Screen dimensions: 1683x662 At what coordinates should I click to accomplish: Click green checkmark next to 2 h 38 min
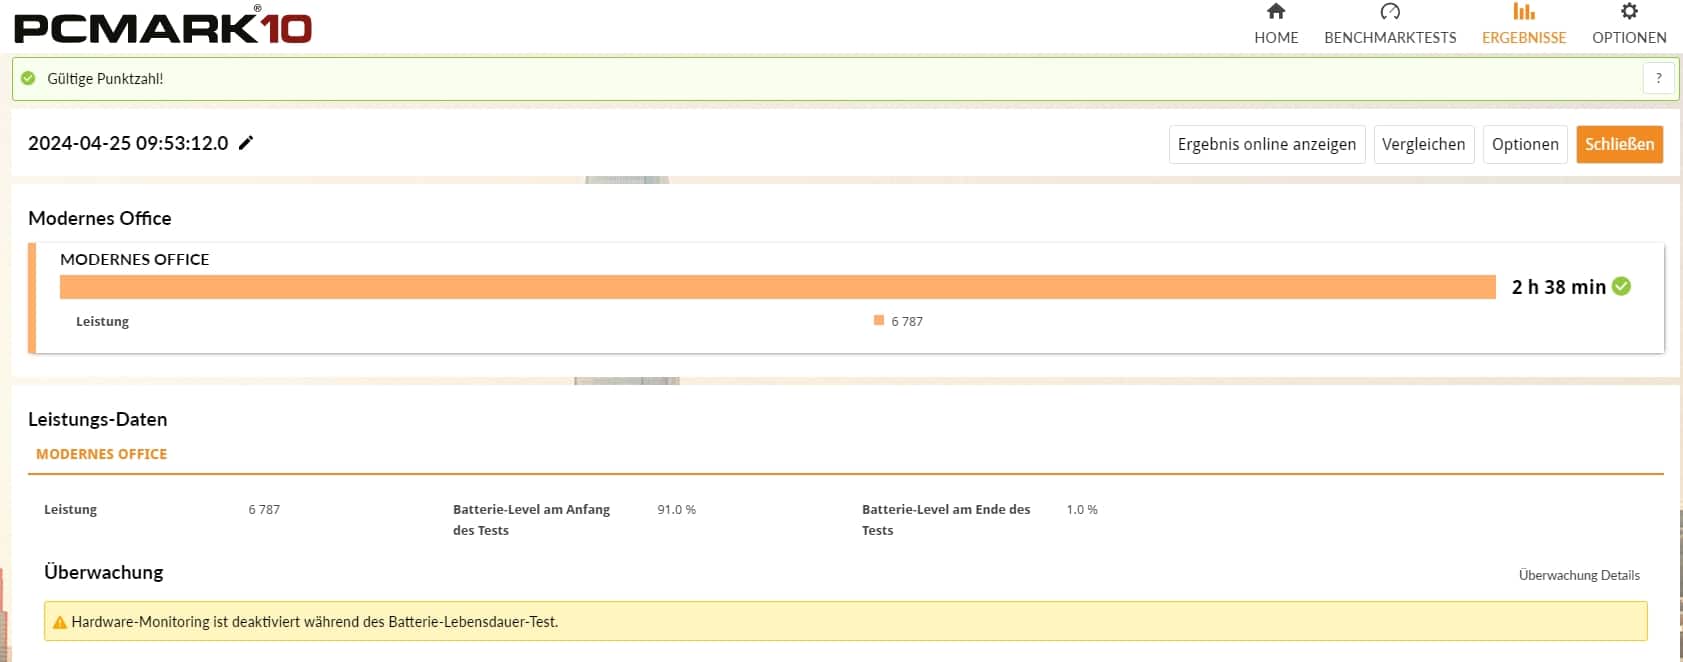[x=1622, y=287]
